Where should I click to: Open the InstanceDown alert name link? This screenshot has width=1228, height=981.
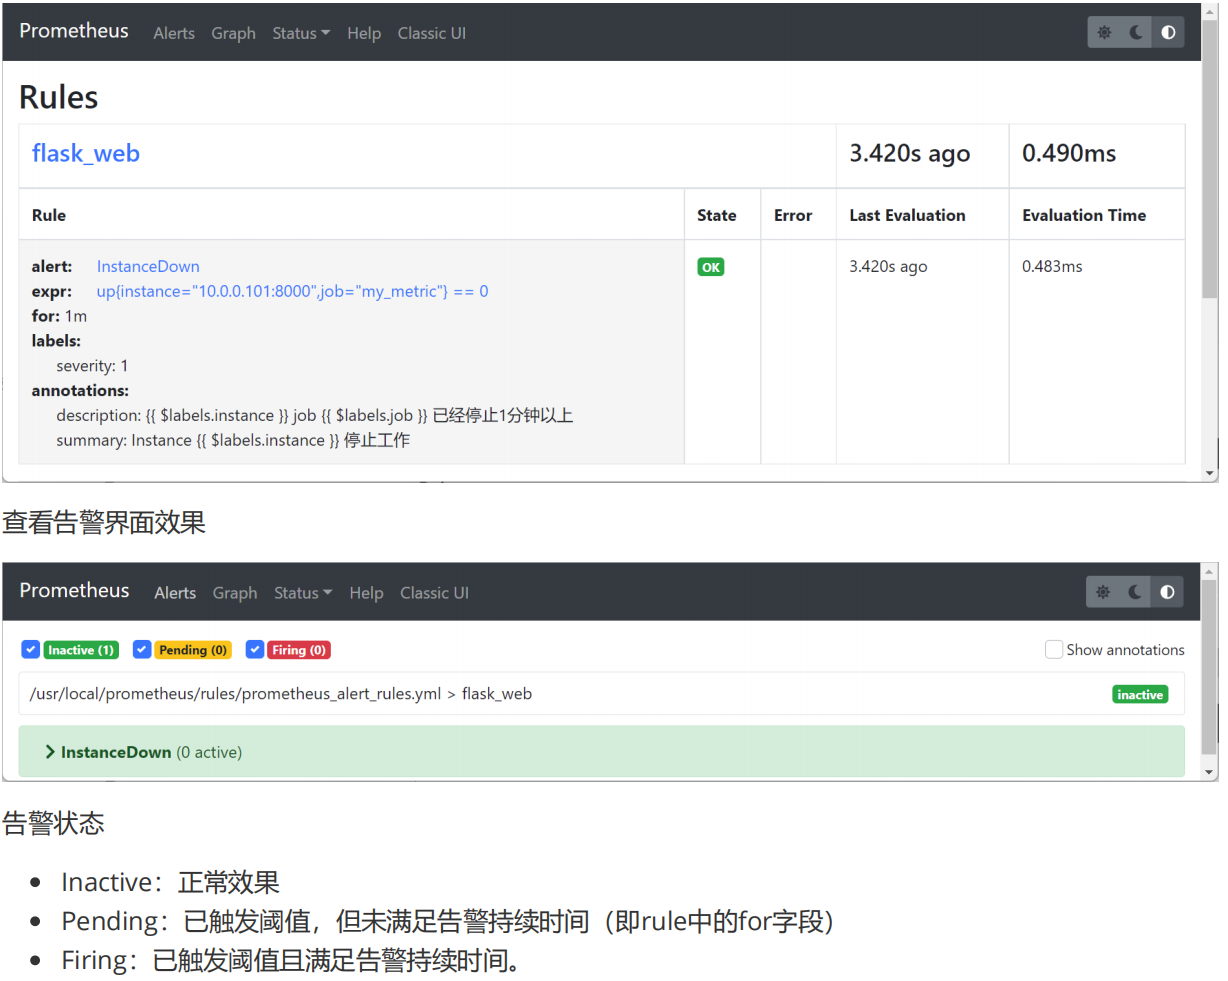(x=148, y=266)
